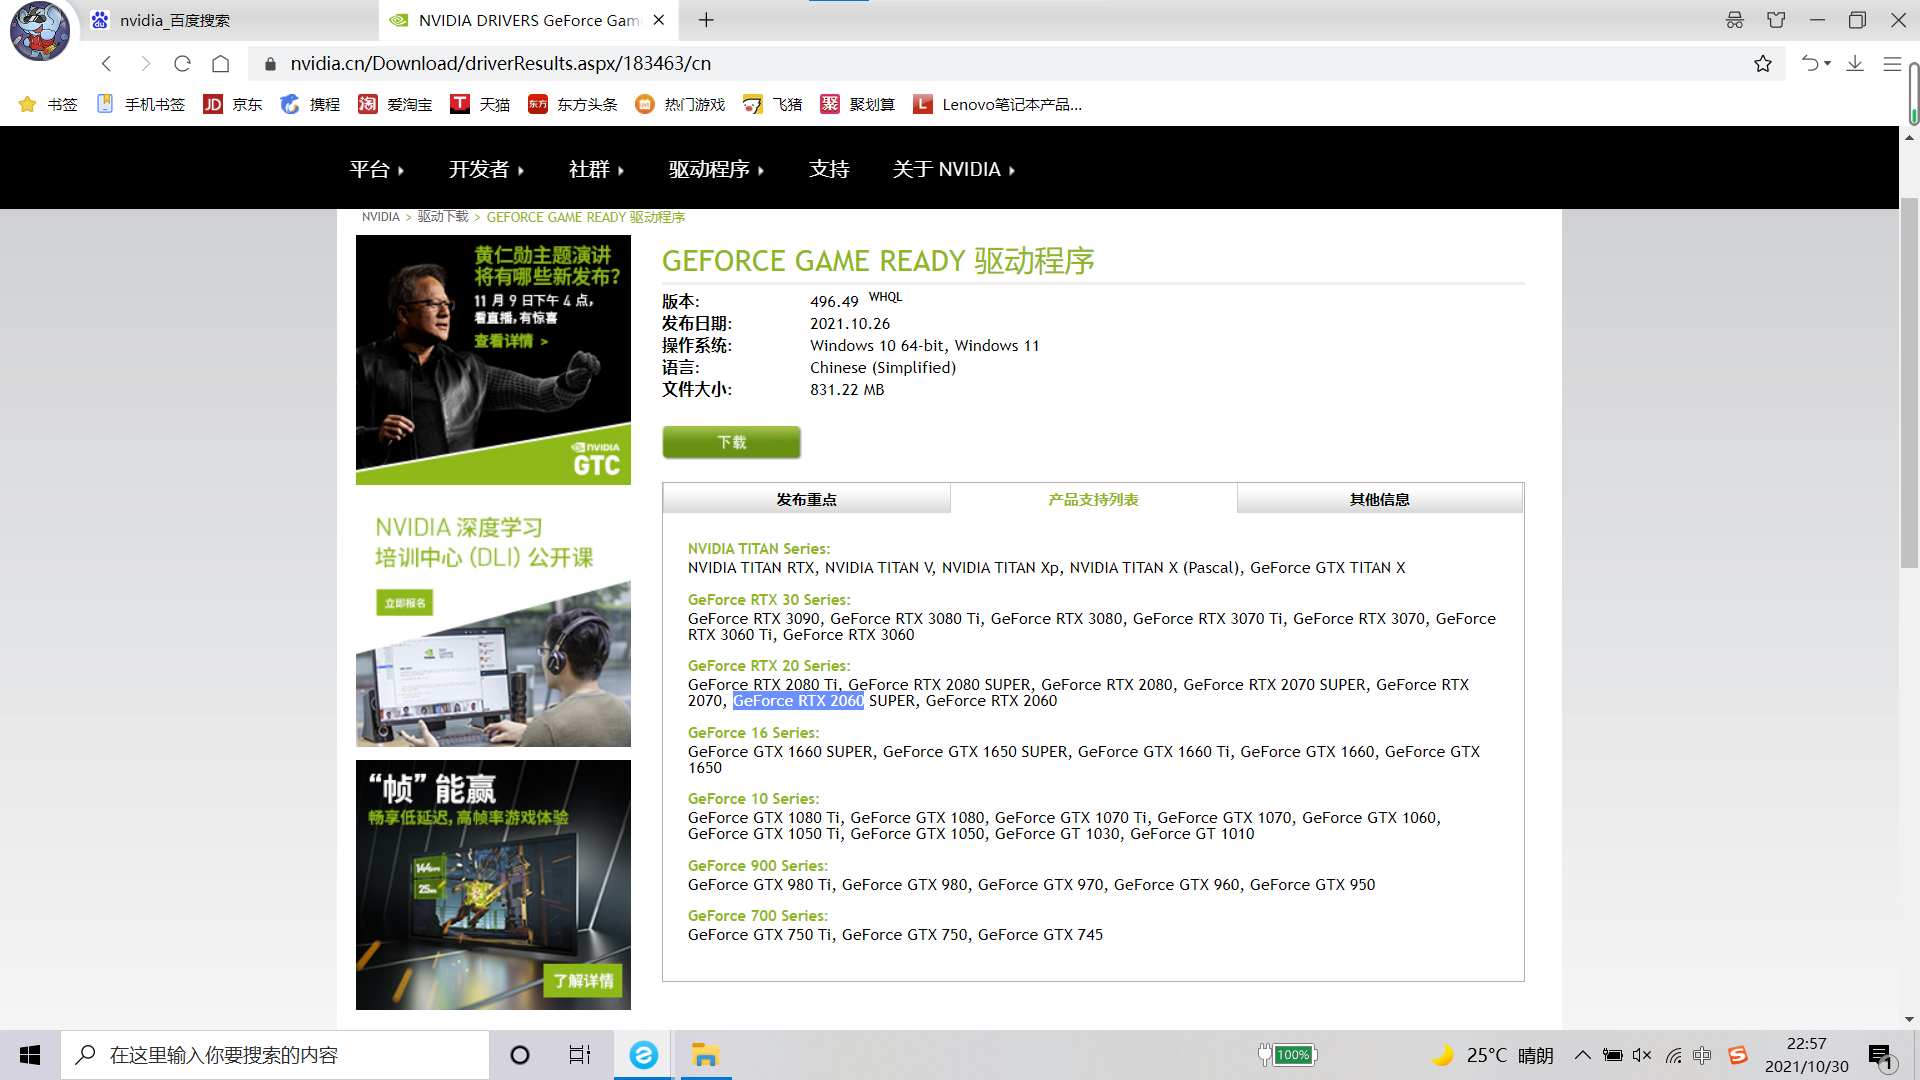Click the muted speaker volume icon
This screenshot has width=1920, height=1080.
coord(1642,1055)
